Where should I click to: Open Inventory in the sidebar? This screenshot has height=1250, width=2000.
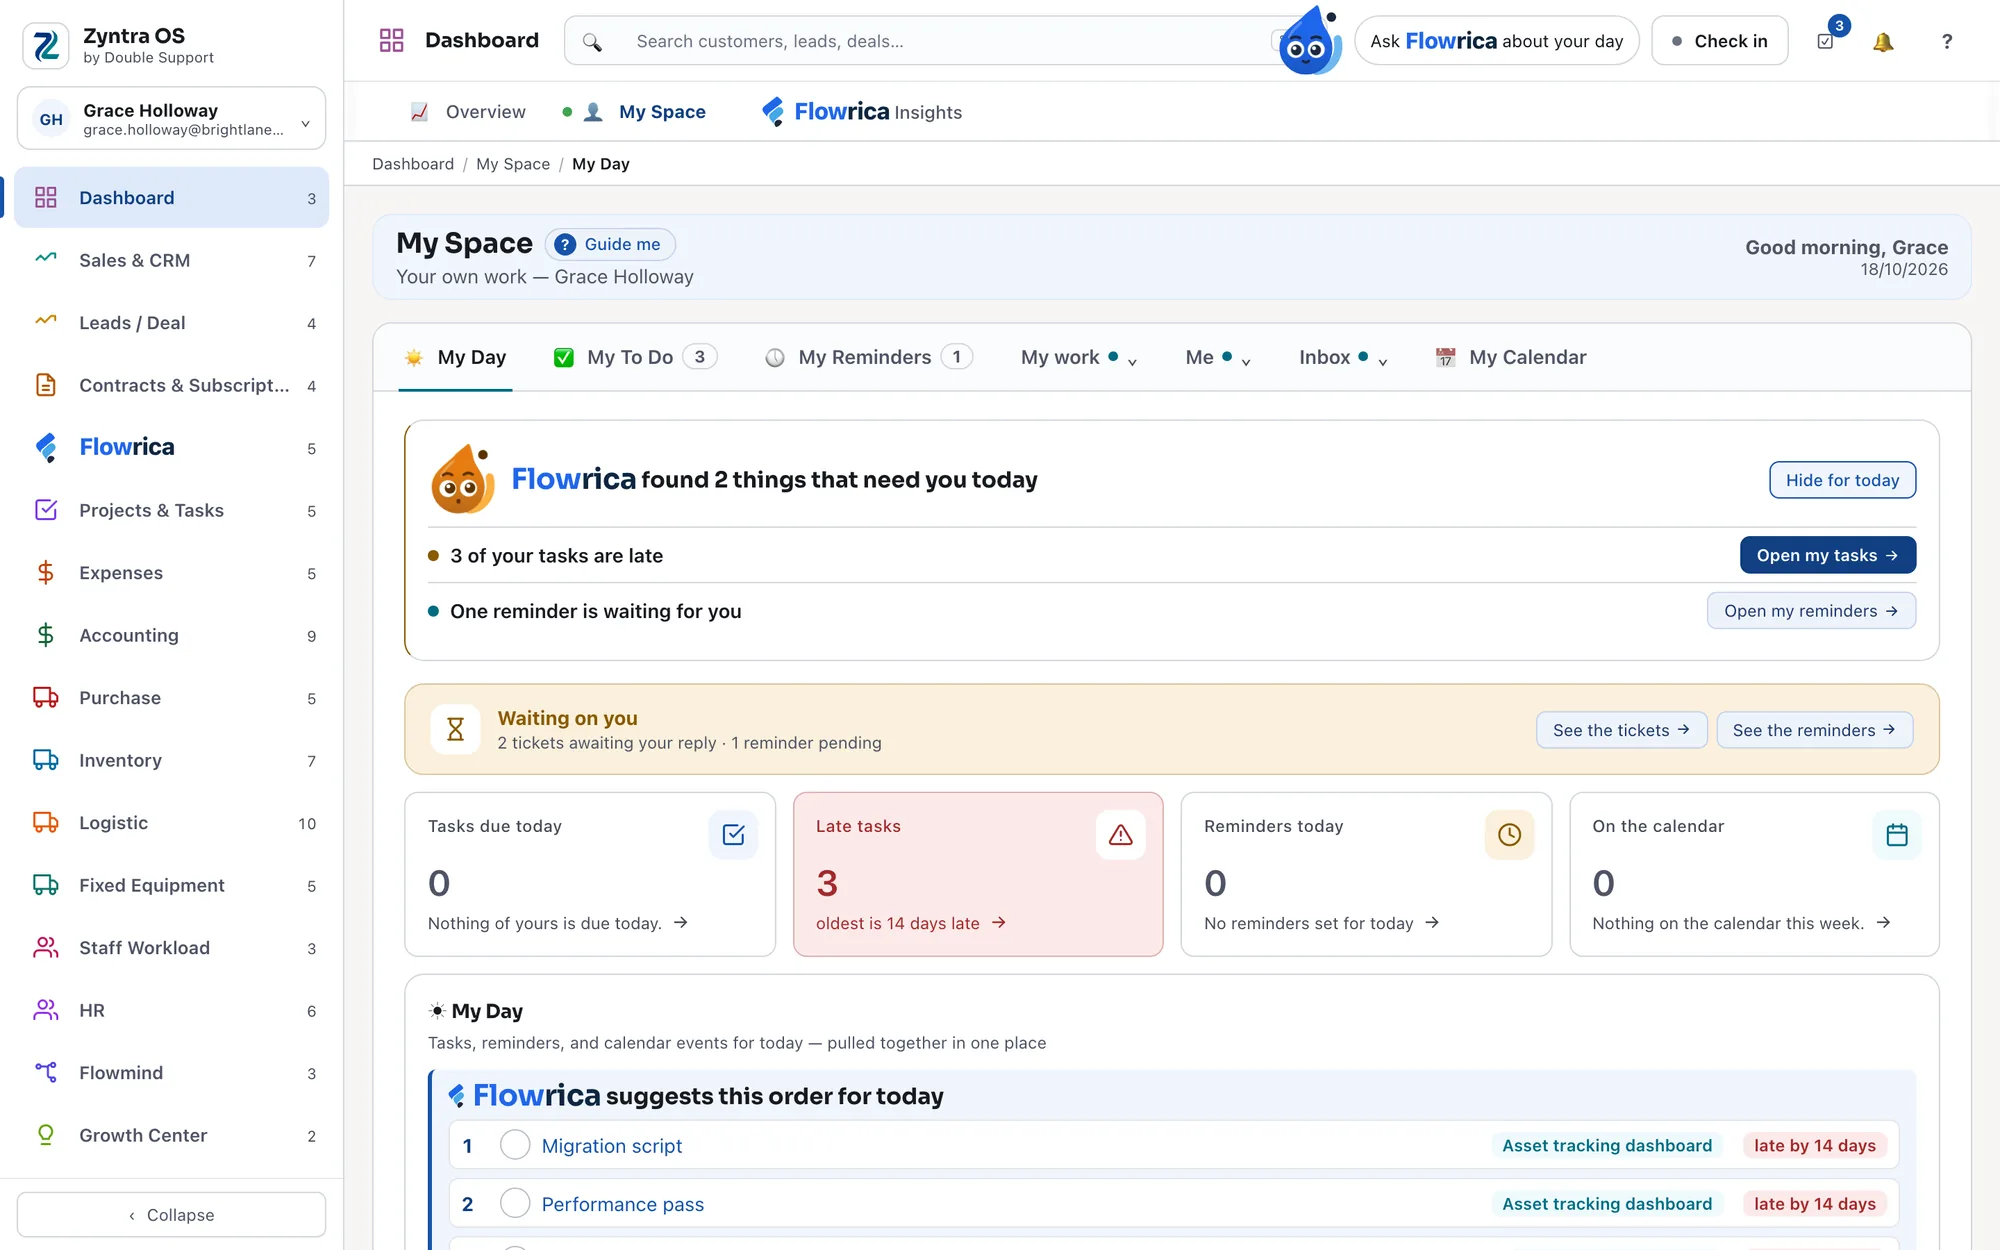171,760
